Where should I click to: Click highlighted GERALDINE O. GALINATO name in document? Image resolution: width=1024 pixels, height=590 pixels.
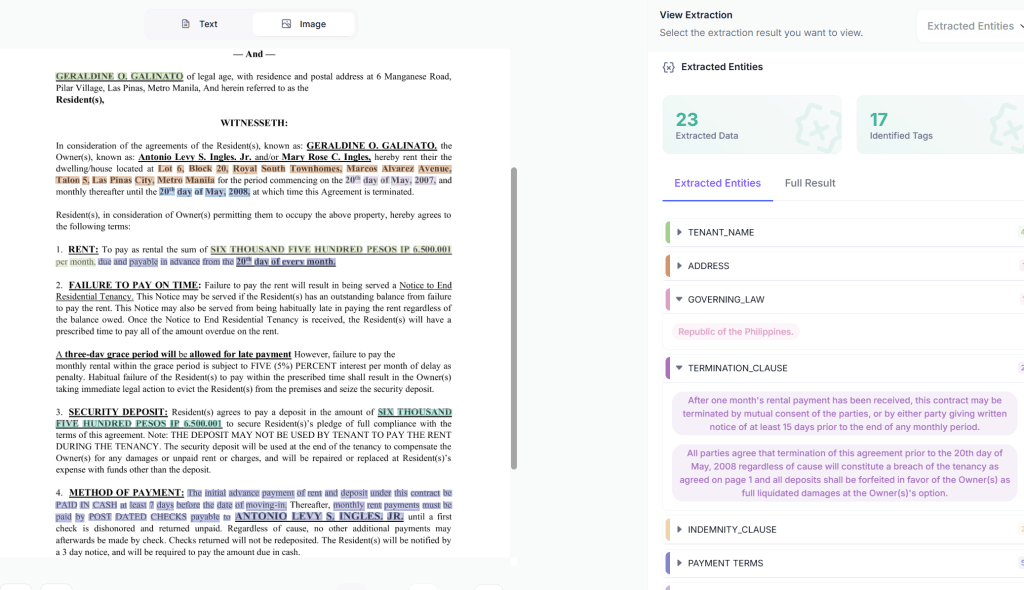point(119,76)
